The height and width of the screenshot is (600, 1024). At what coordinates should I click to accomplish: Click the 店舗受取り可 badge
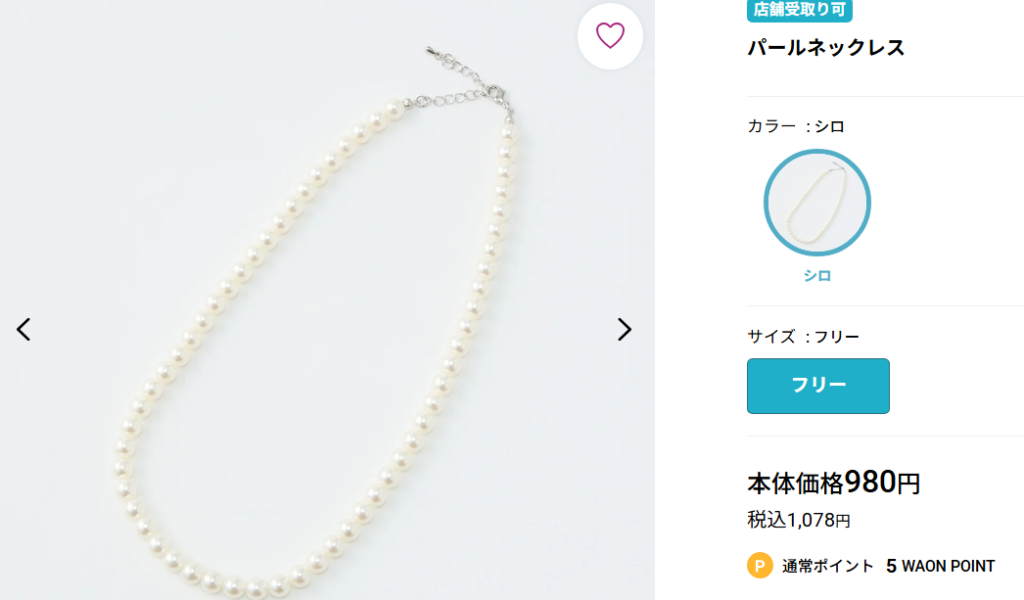coord(799,10)
